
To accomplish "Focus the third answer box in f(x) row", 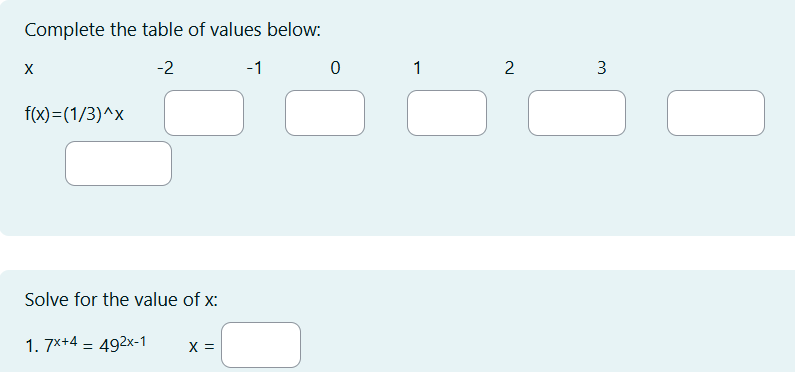I will click(447, 113).
